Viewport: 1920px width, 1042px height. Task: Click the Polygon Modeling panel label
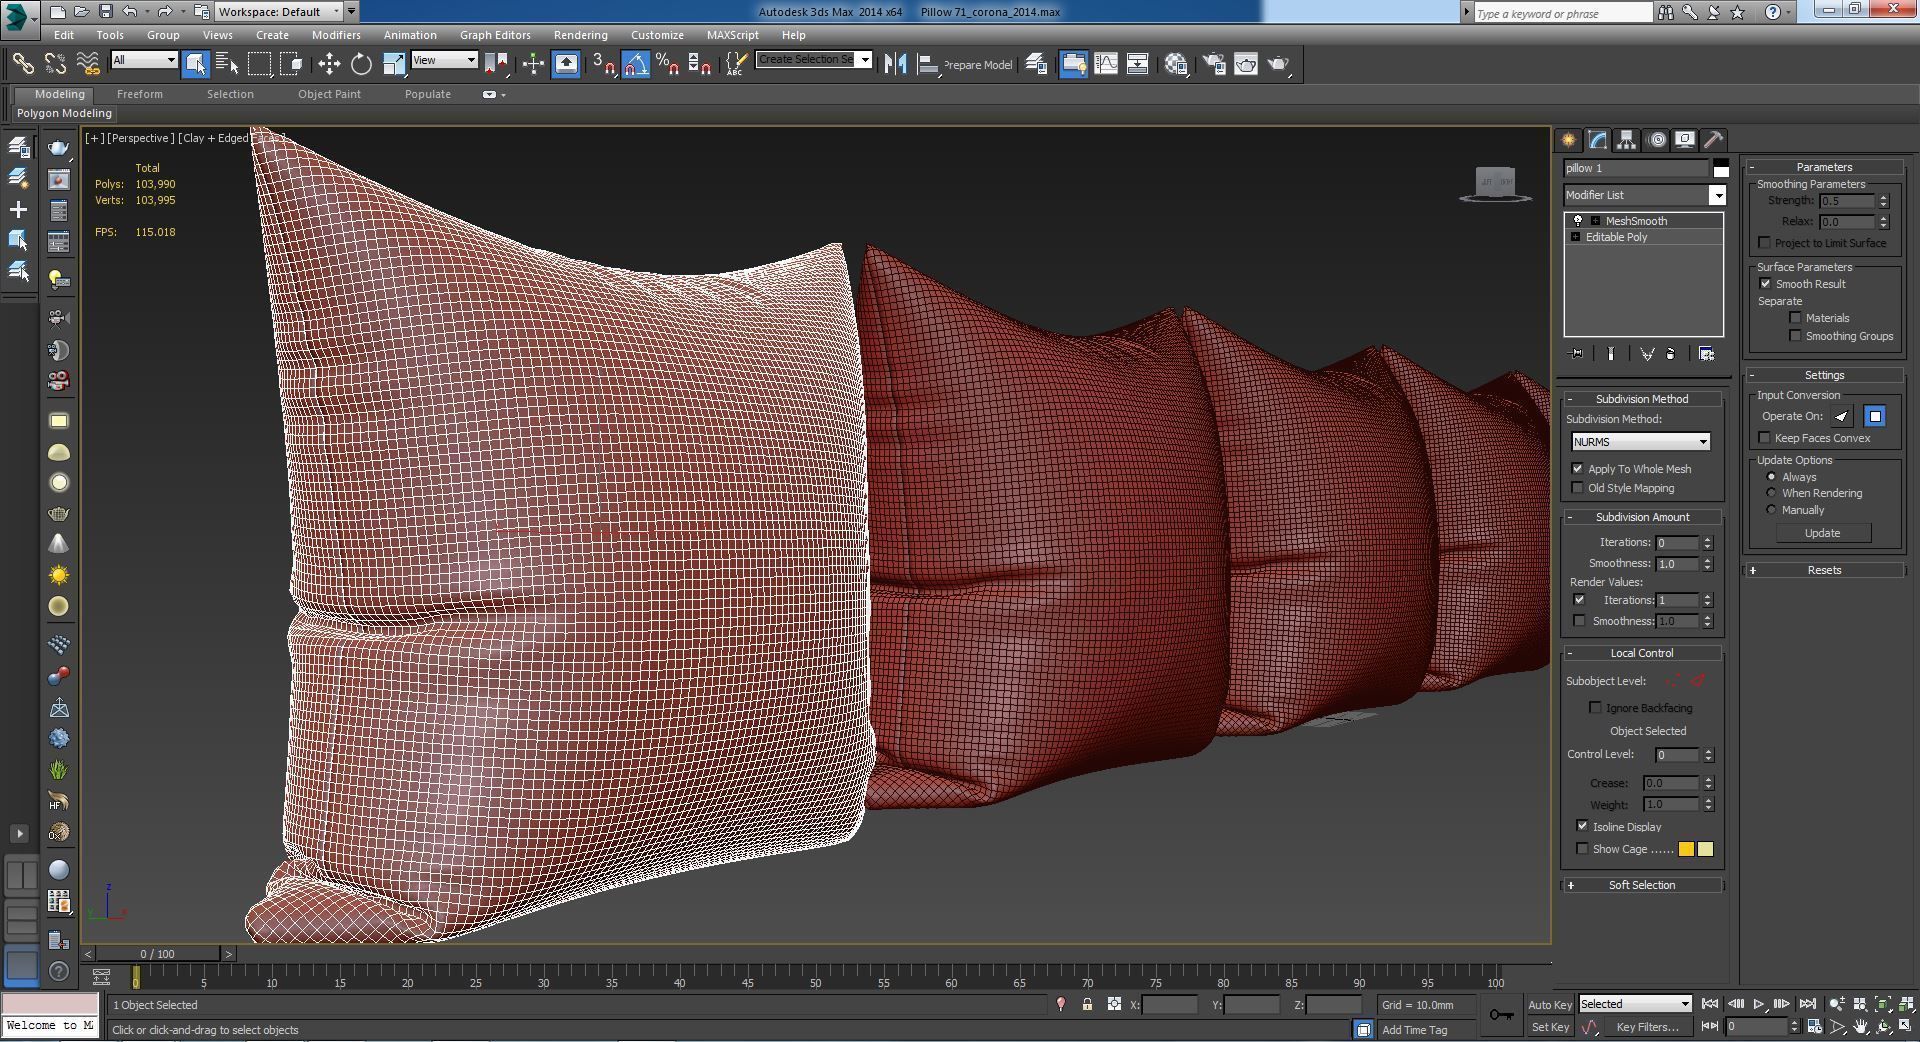coord(64,113)
